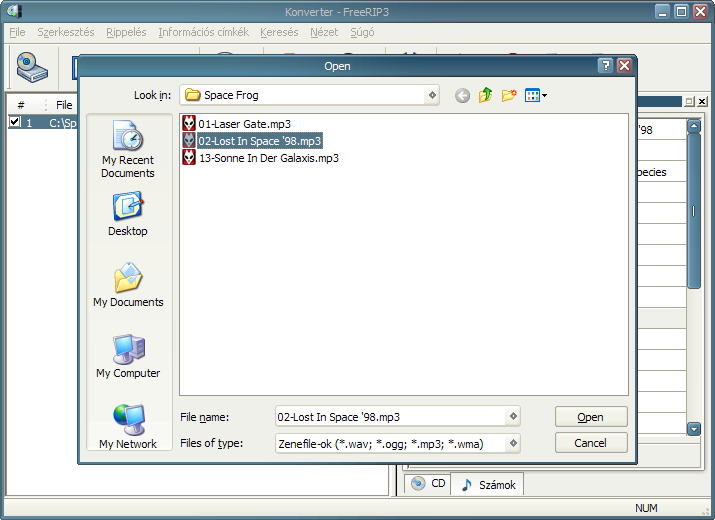Open the Keresés menu
715x520 pixels.
[279, 32]
